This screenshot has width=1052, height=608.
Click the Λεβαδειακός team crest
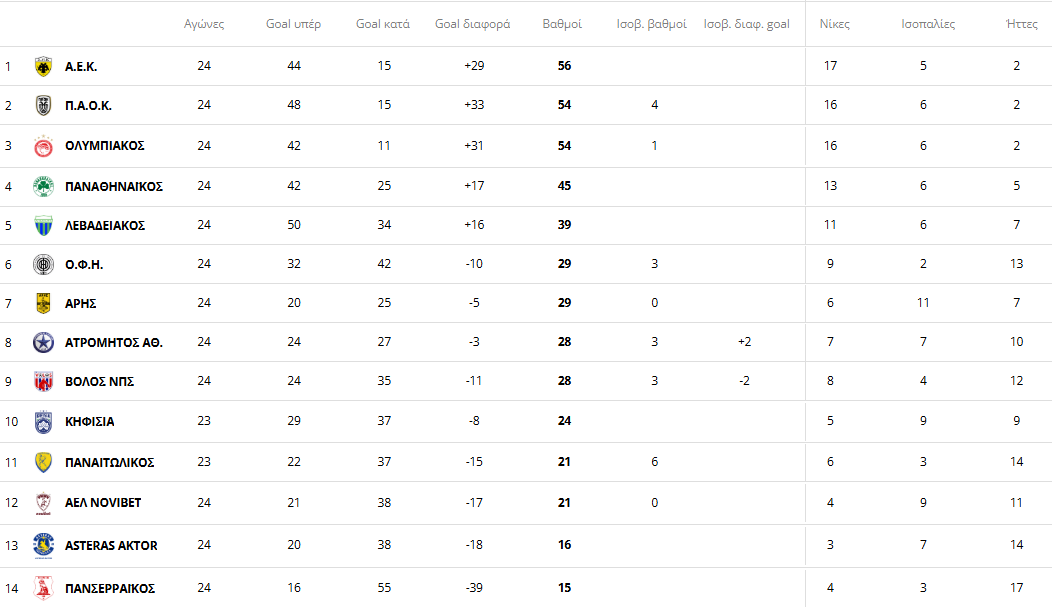point(42,225)
